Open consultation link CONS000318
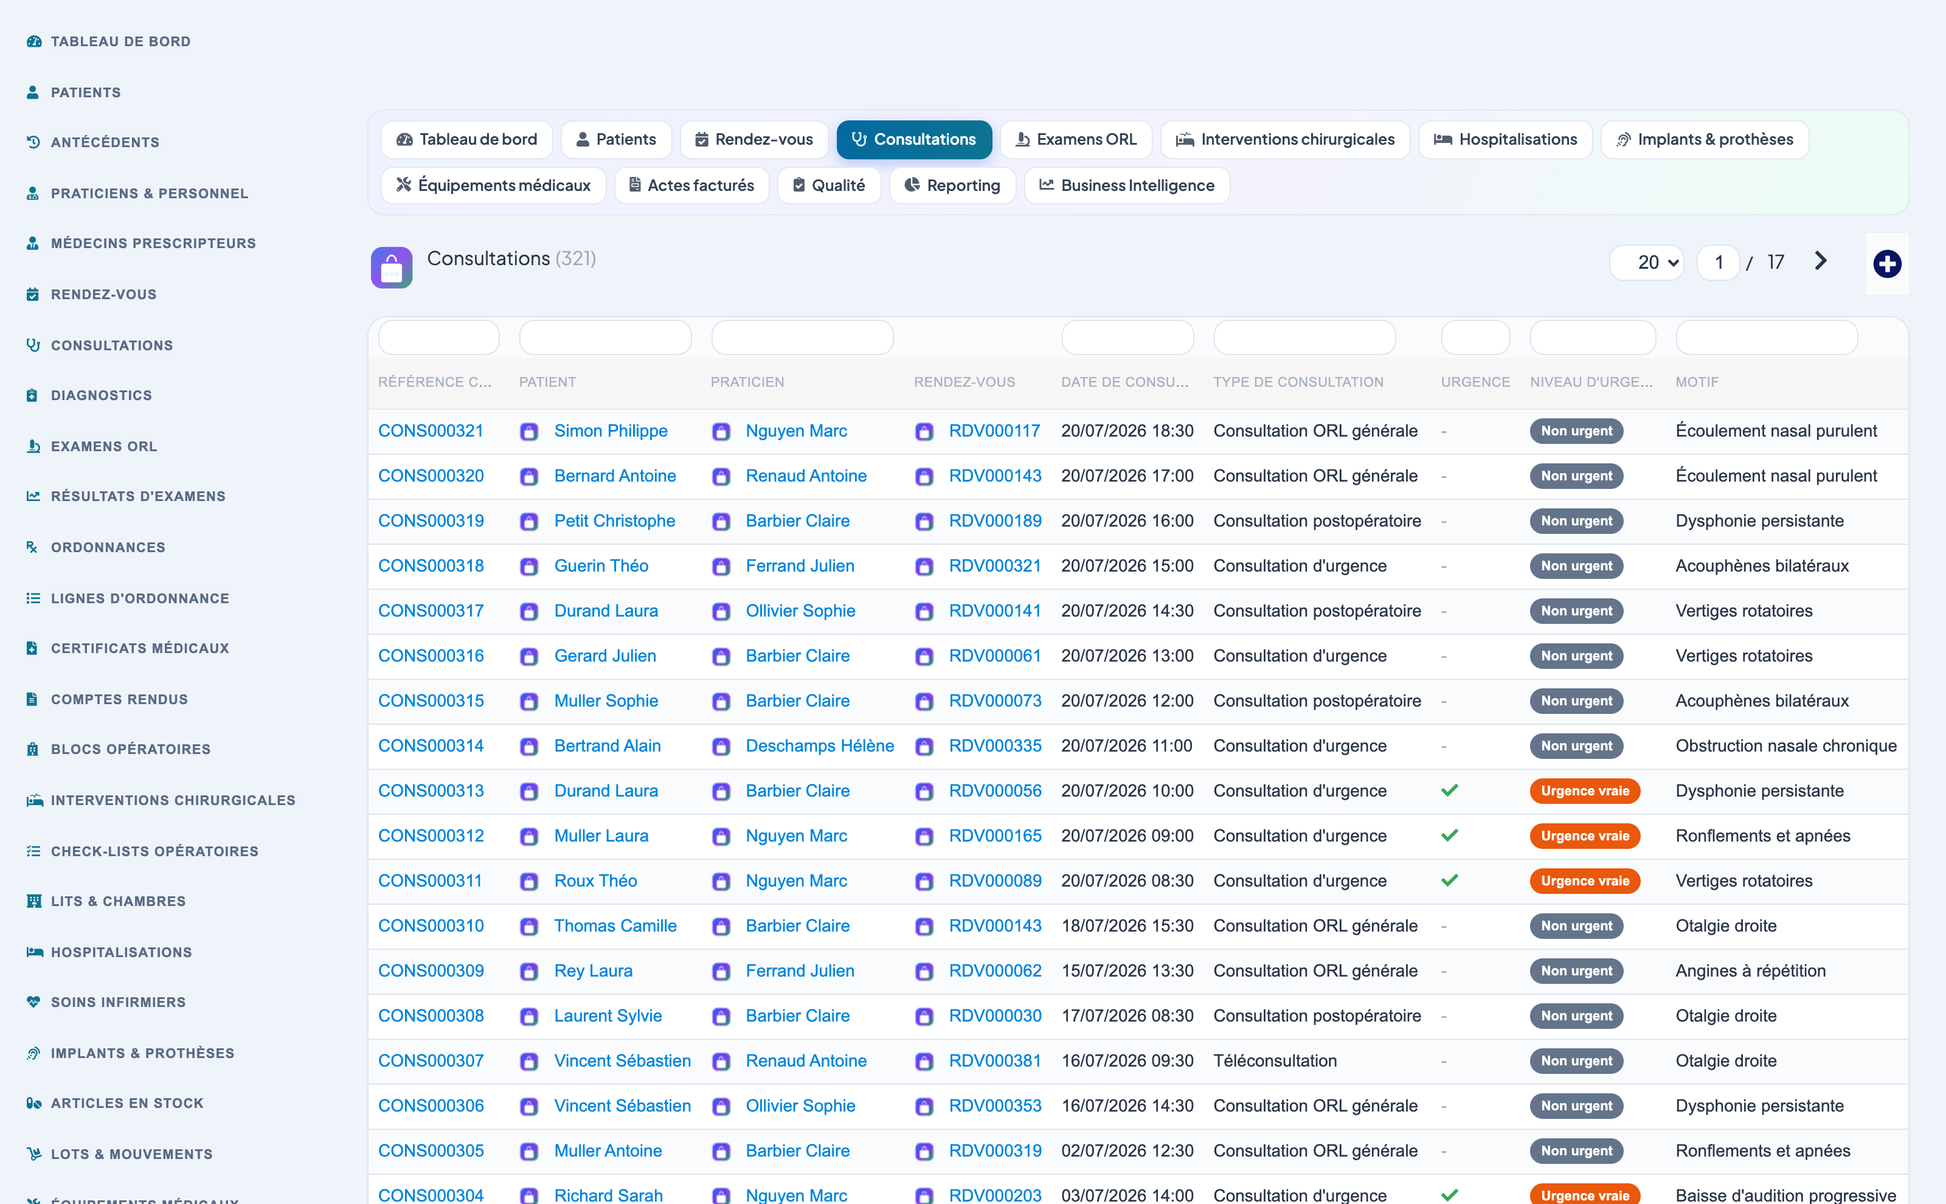Image resolution: width=1946 pixels, height=1204 pixels. [x=431, y=566]
